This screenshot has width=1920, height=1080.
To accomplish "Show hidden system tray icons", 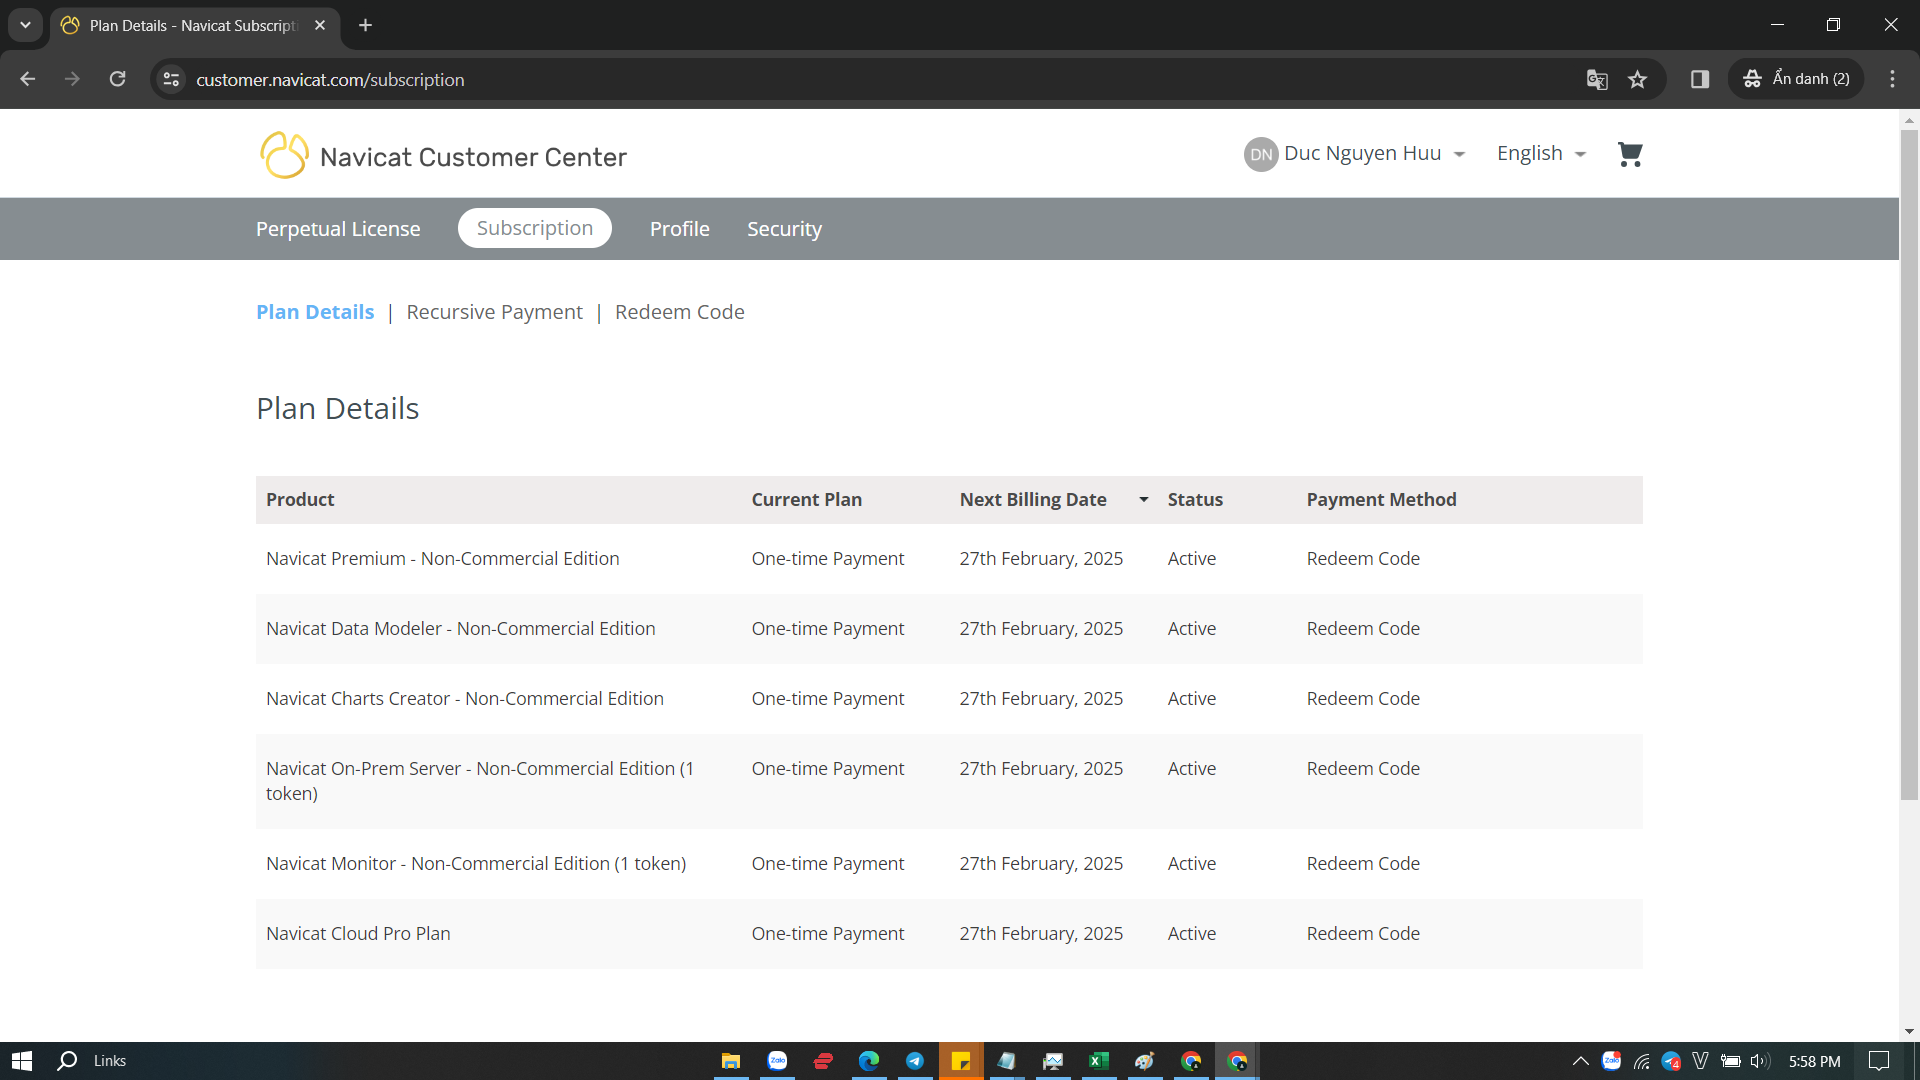I will (1580, 1061).
